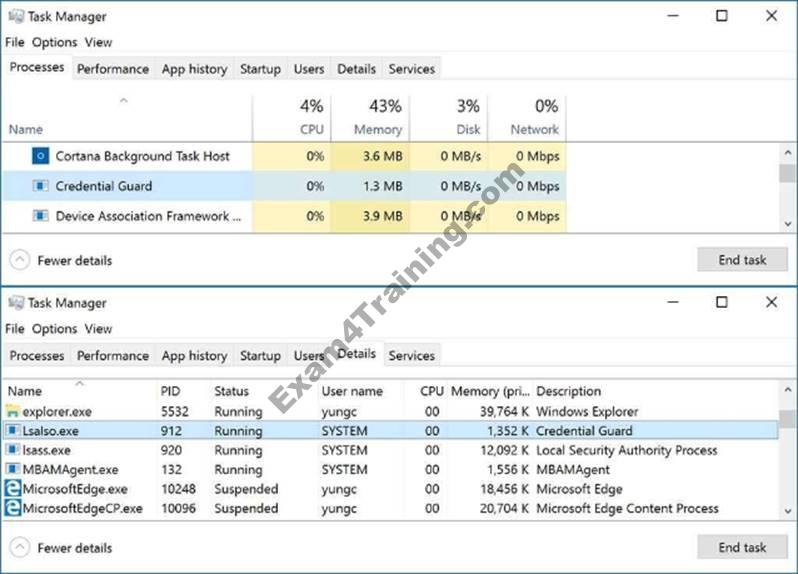
Task: Open File menu in lower Task Manager
Action: point(15,329)
